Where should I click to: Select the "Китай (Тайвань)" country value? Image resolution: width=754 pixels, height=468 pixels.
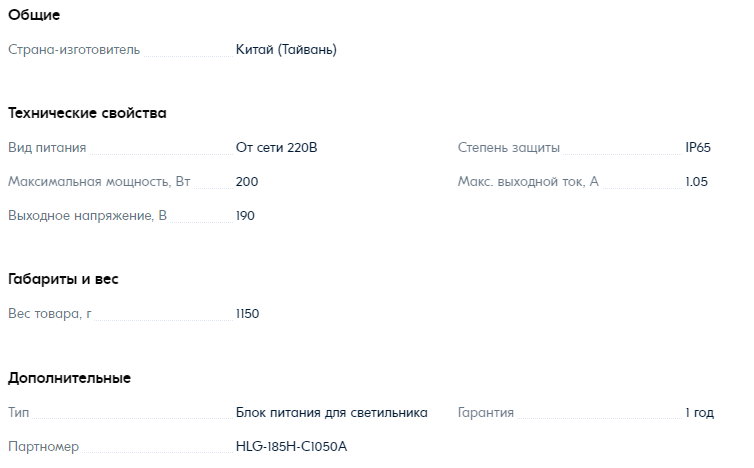tap(286, 49)
